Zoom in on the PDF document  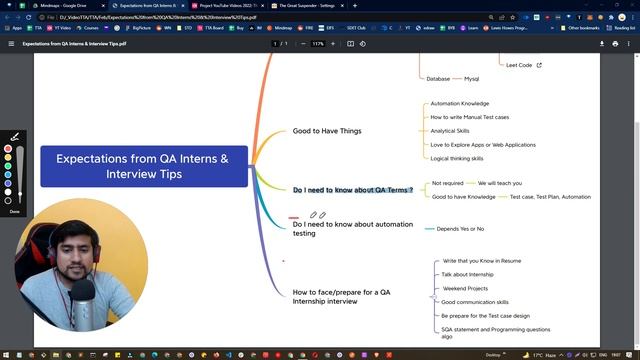pos(333,44)
